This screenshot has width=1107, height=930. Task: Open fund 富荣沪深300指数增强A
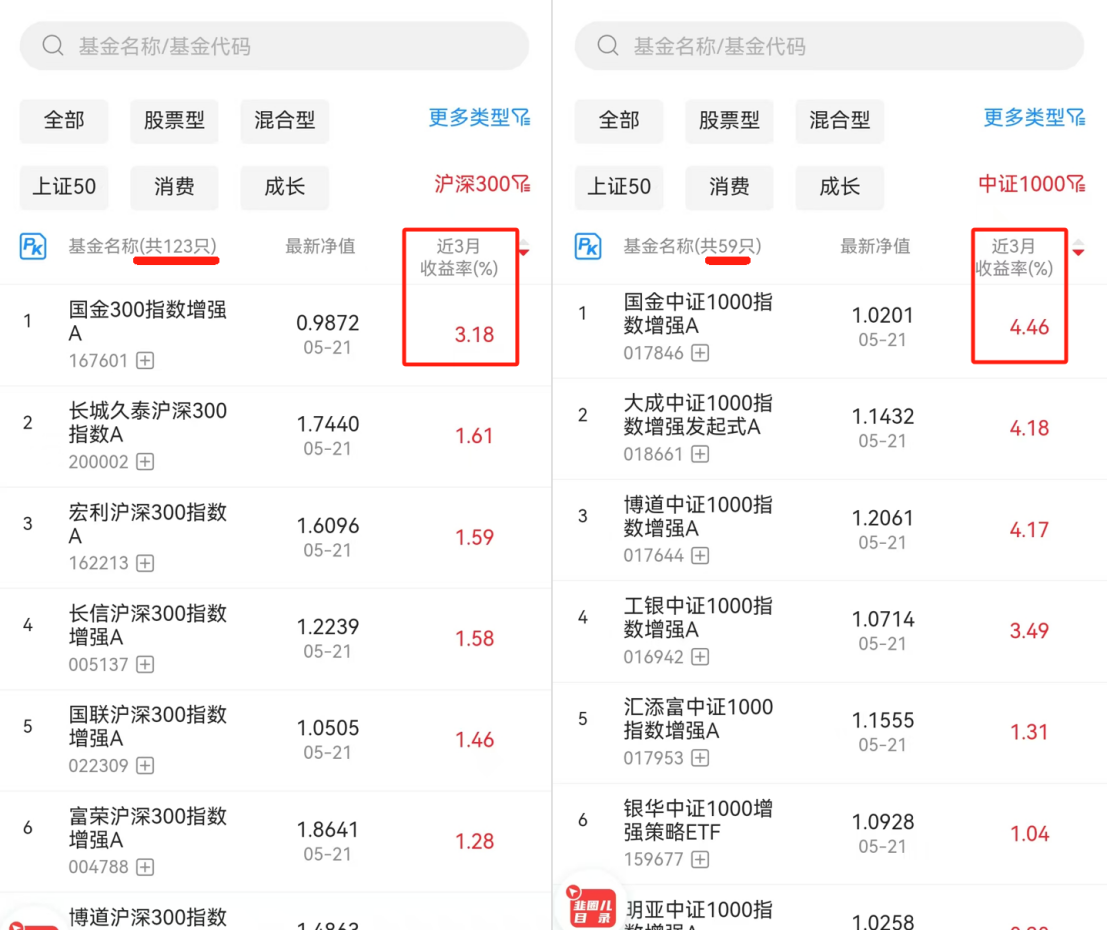click(x=148, y=828)
